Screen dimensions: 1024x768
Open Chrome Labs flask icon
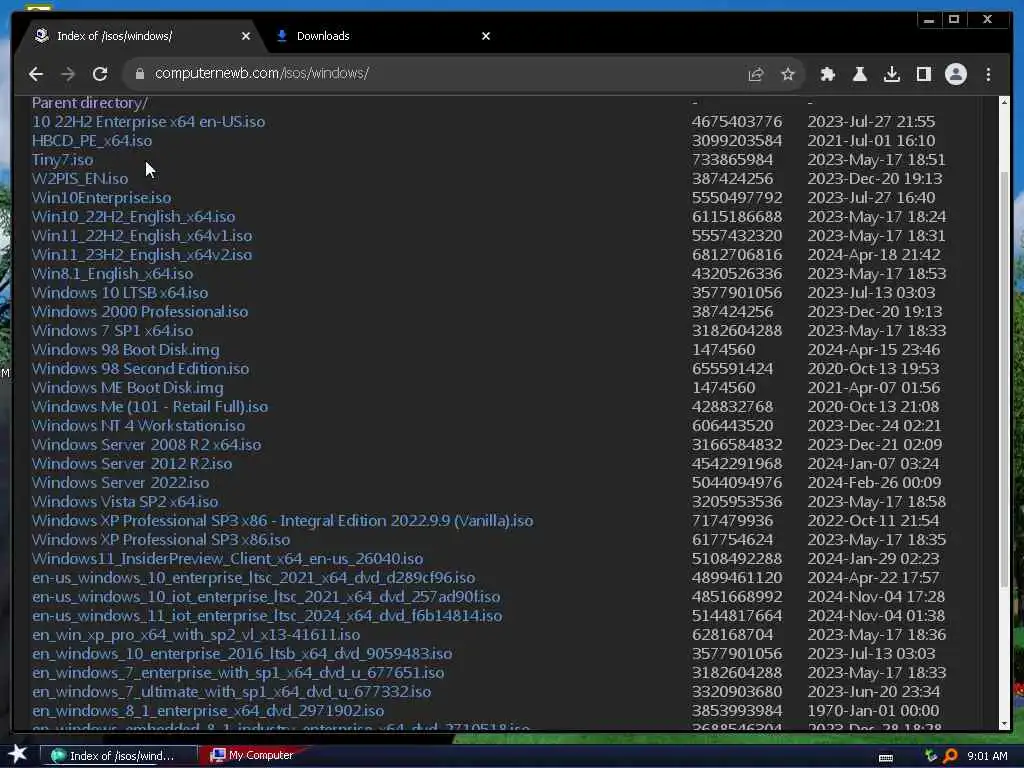[859, 74]
